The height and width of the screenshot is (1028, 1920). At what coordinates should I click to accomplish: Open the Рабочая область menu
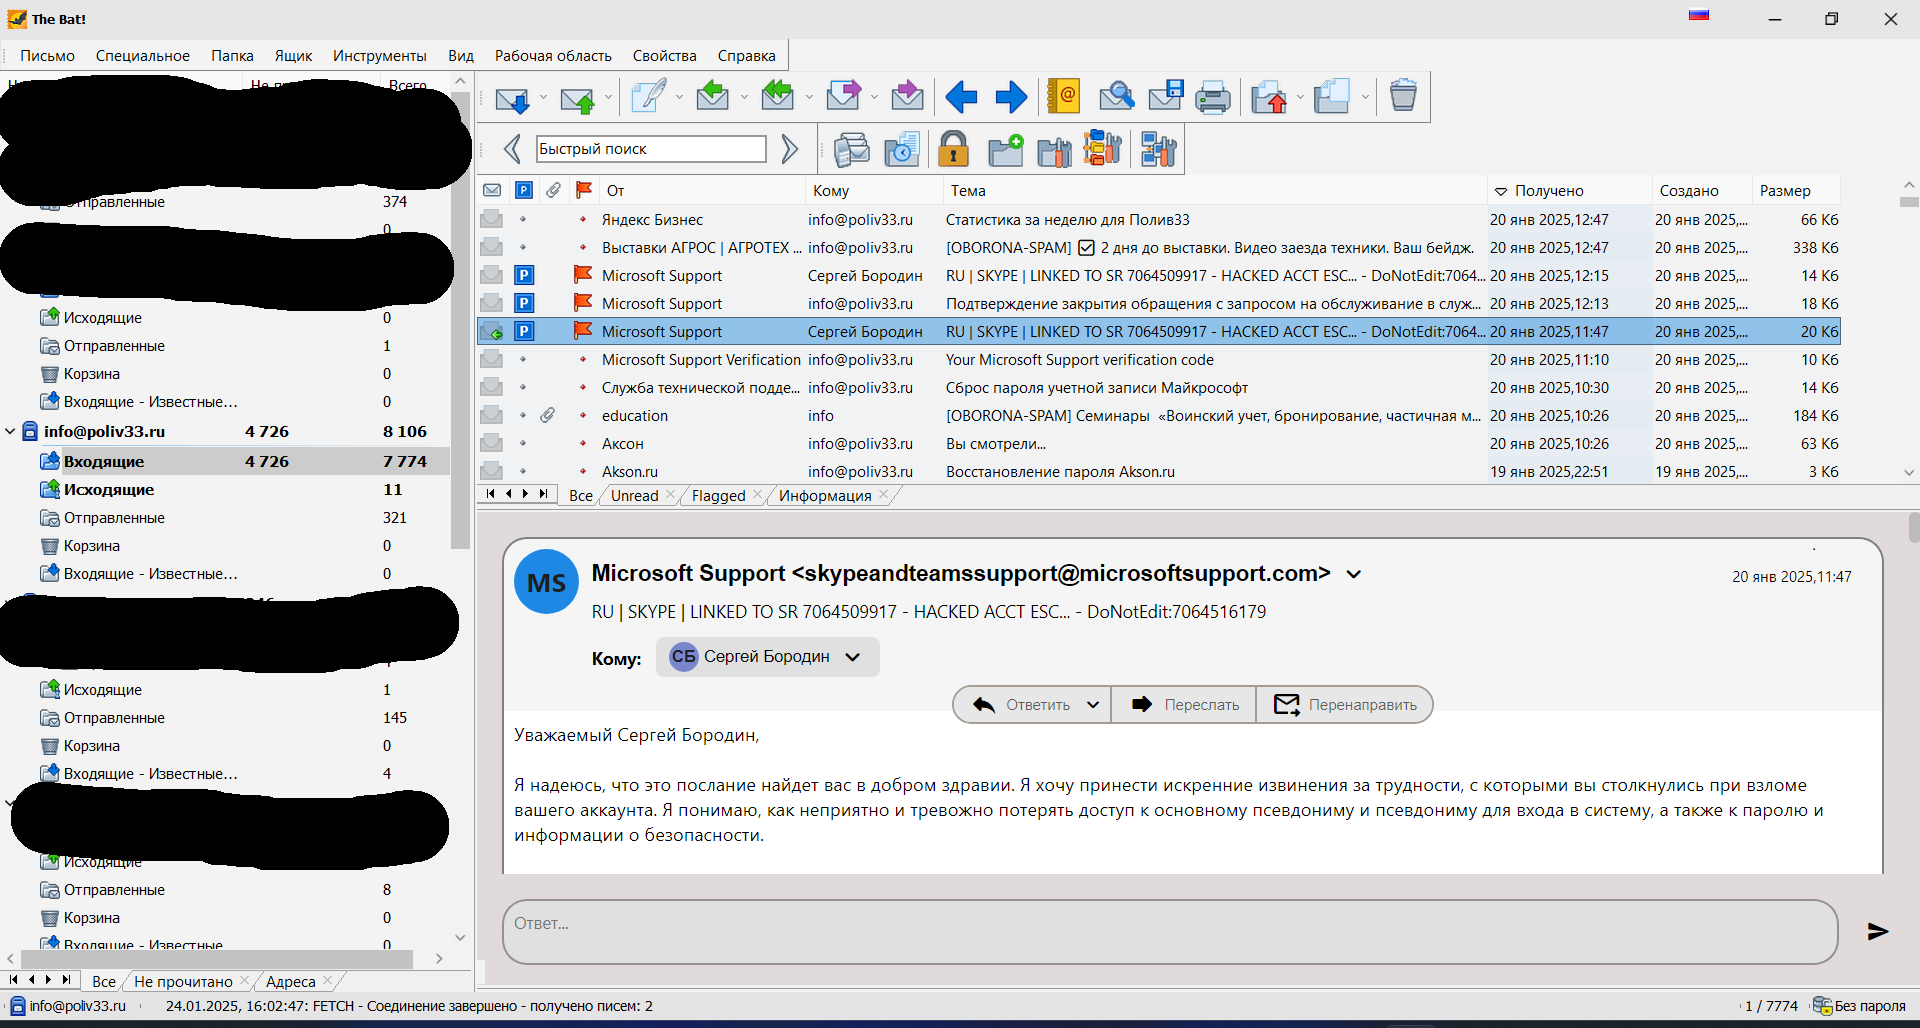click(553, 56)
